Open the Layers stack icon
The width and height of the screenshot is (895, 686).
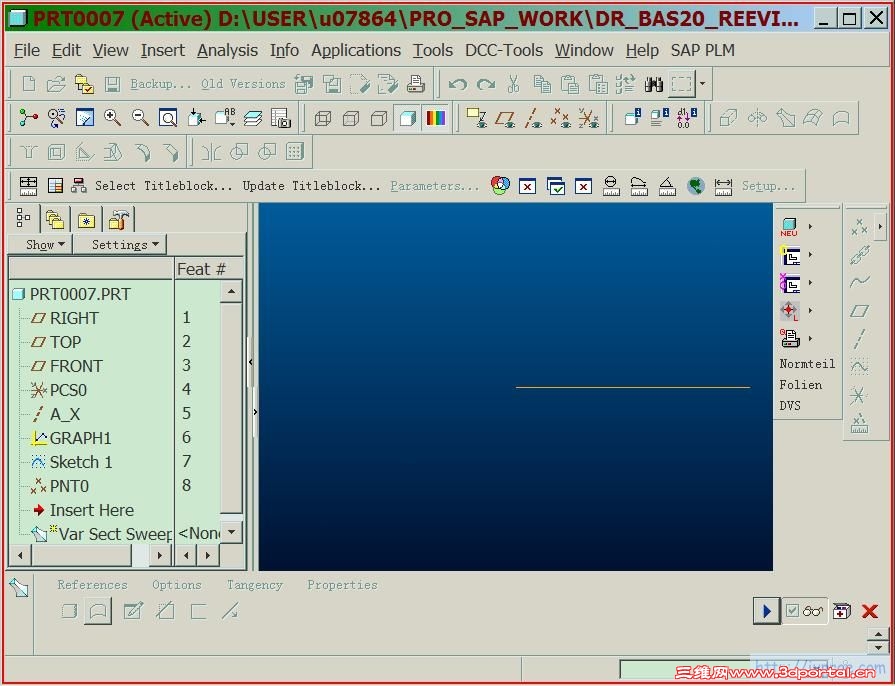252,118
